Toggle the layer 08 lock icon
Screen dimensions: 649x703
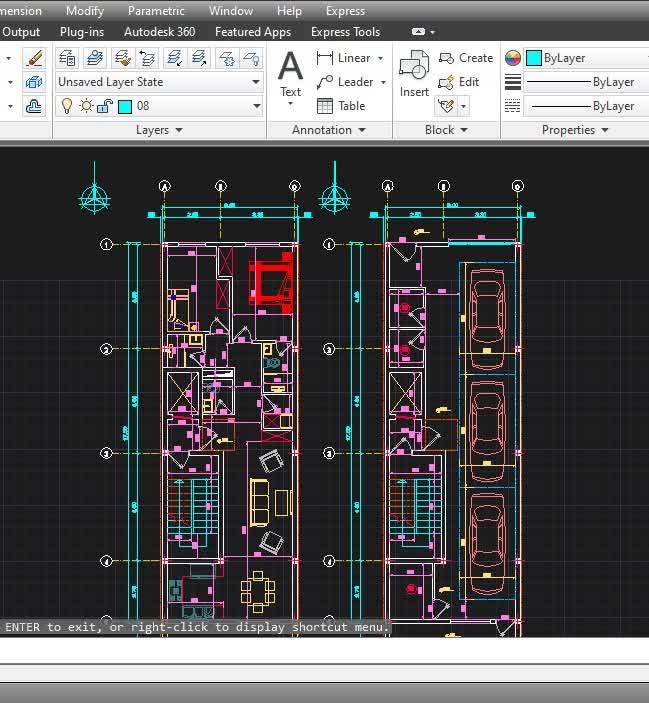(105, 106)
